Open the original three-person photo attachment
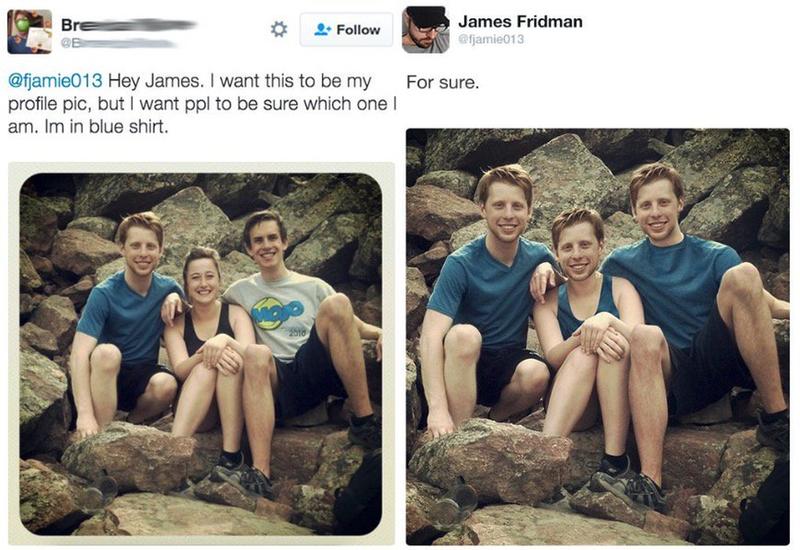Screen dimensions: 800x550 tap(201, 354)
